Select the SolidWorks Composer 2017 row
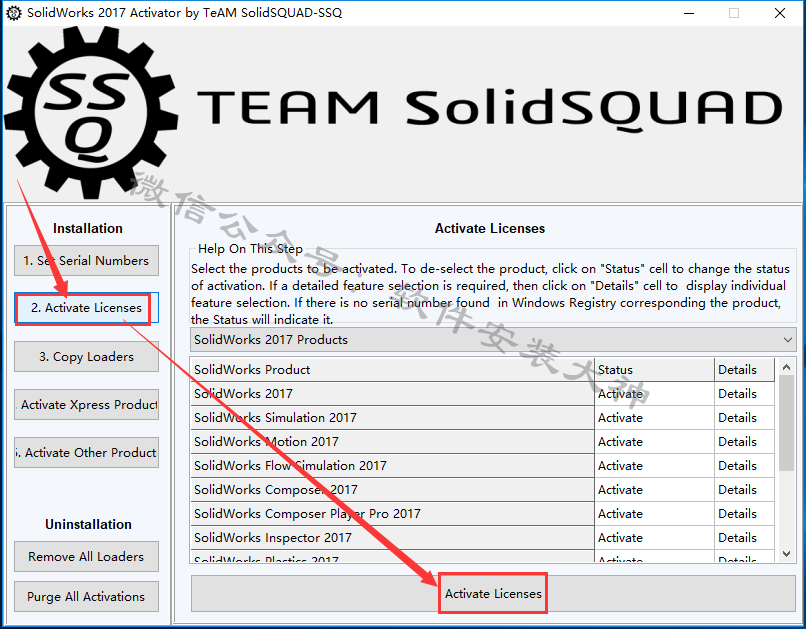Image resolution: width=806 pixels, height=629 pixels. point(392,490)
